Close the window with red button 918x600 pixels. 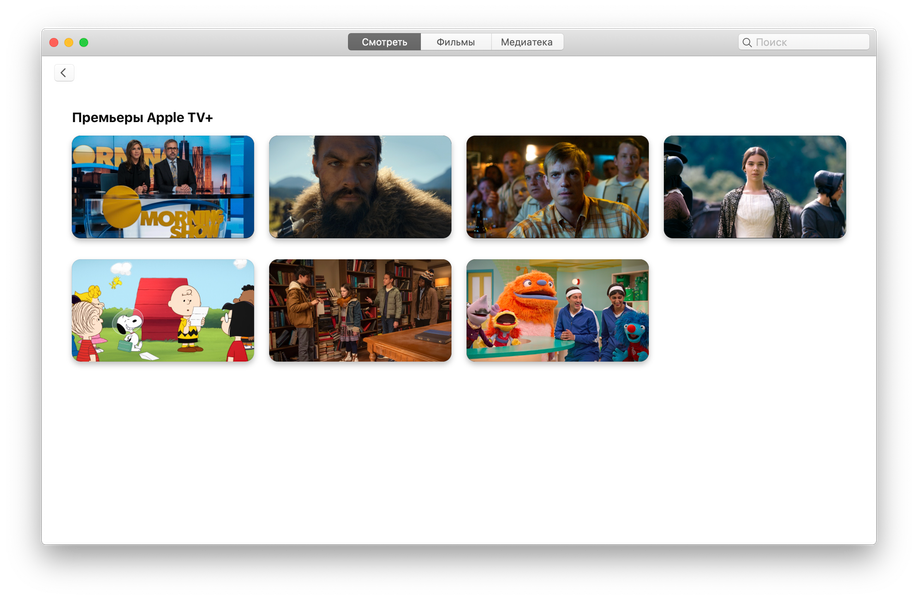tap(54, 42)
